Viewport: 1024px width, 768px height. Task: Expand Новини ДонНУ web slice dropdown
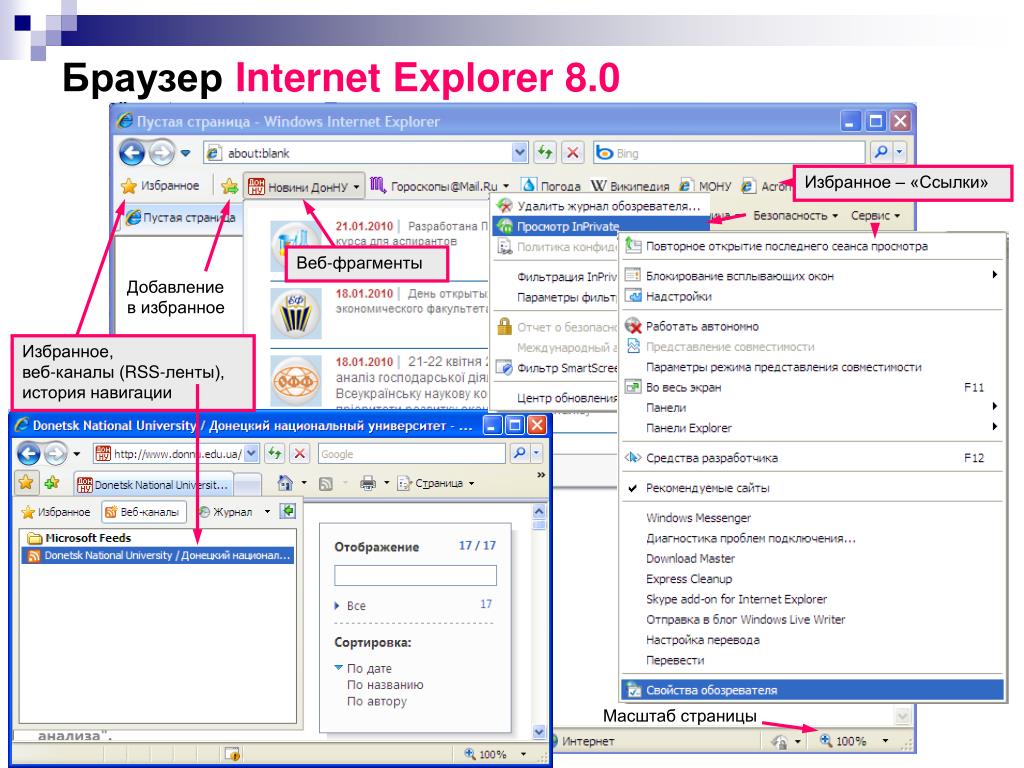(x=357, y=187)
